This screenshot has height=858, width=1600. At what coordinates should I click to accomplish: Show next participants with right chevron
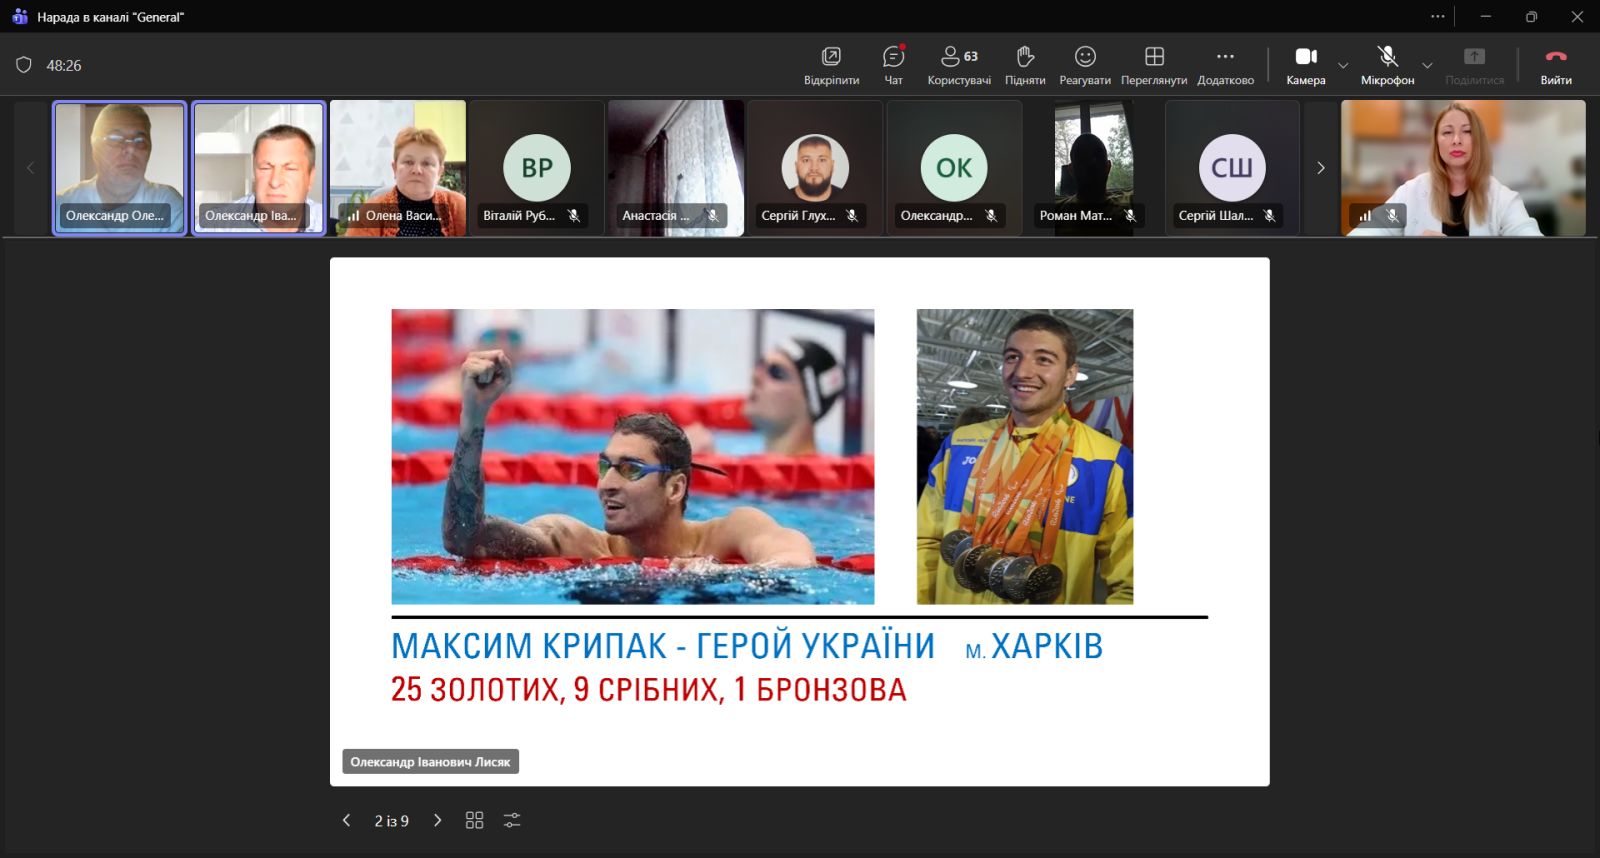point(1320,168)
